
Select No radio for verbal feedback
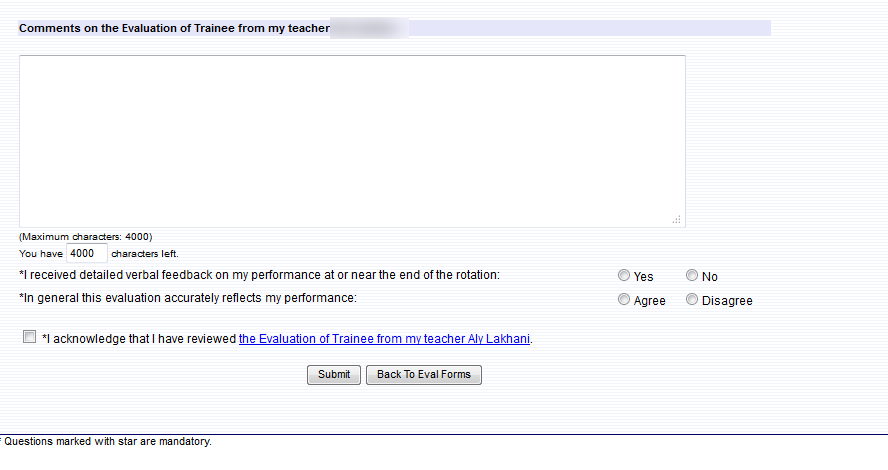pyautogui.click(x=692, y=275)
